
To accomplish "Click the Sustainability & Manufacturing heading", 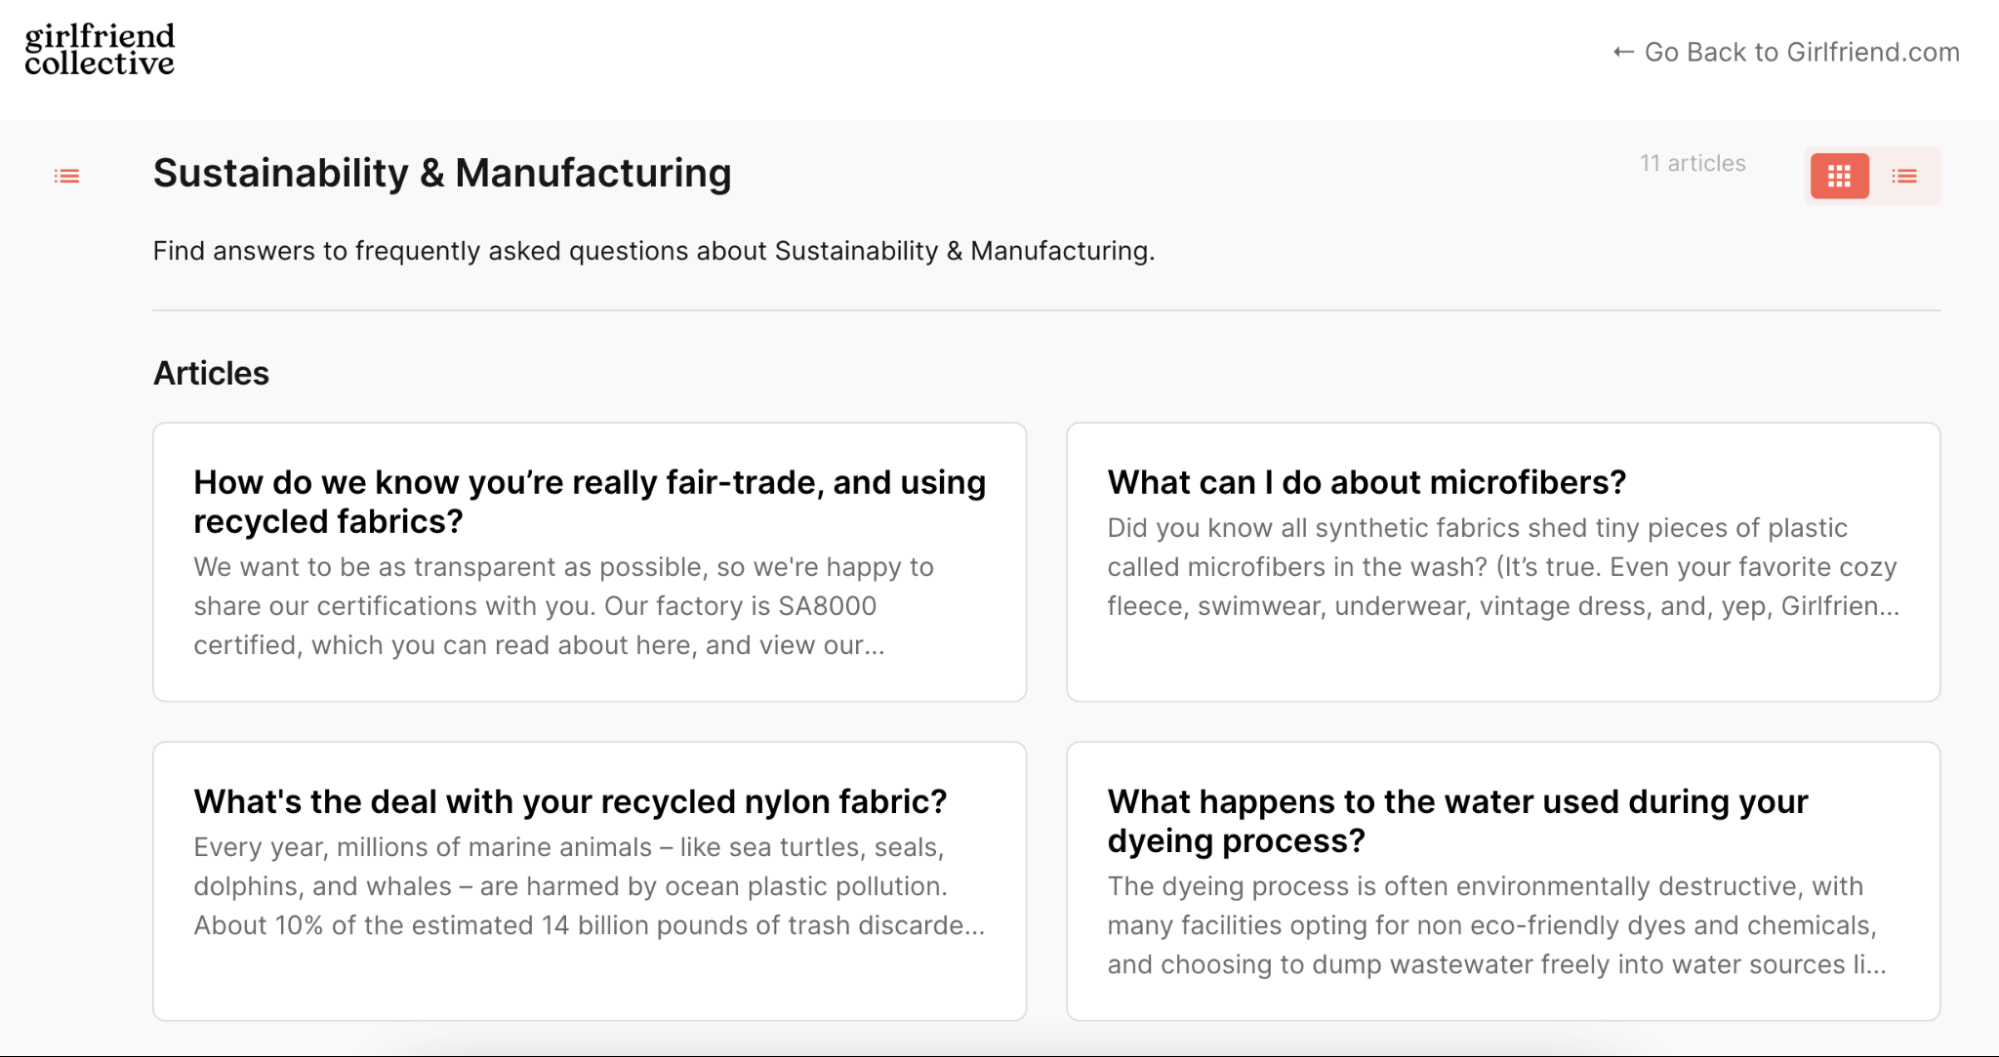I will (442, 173).
